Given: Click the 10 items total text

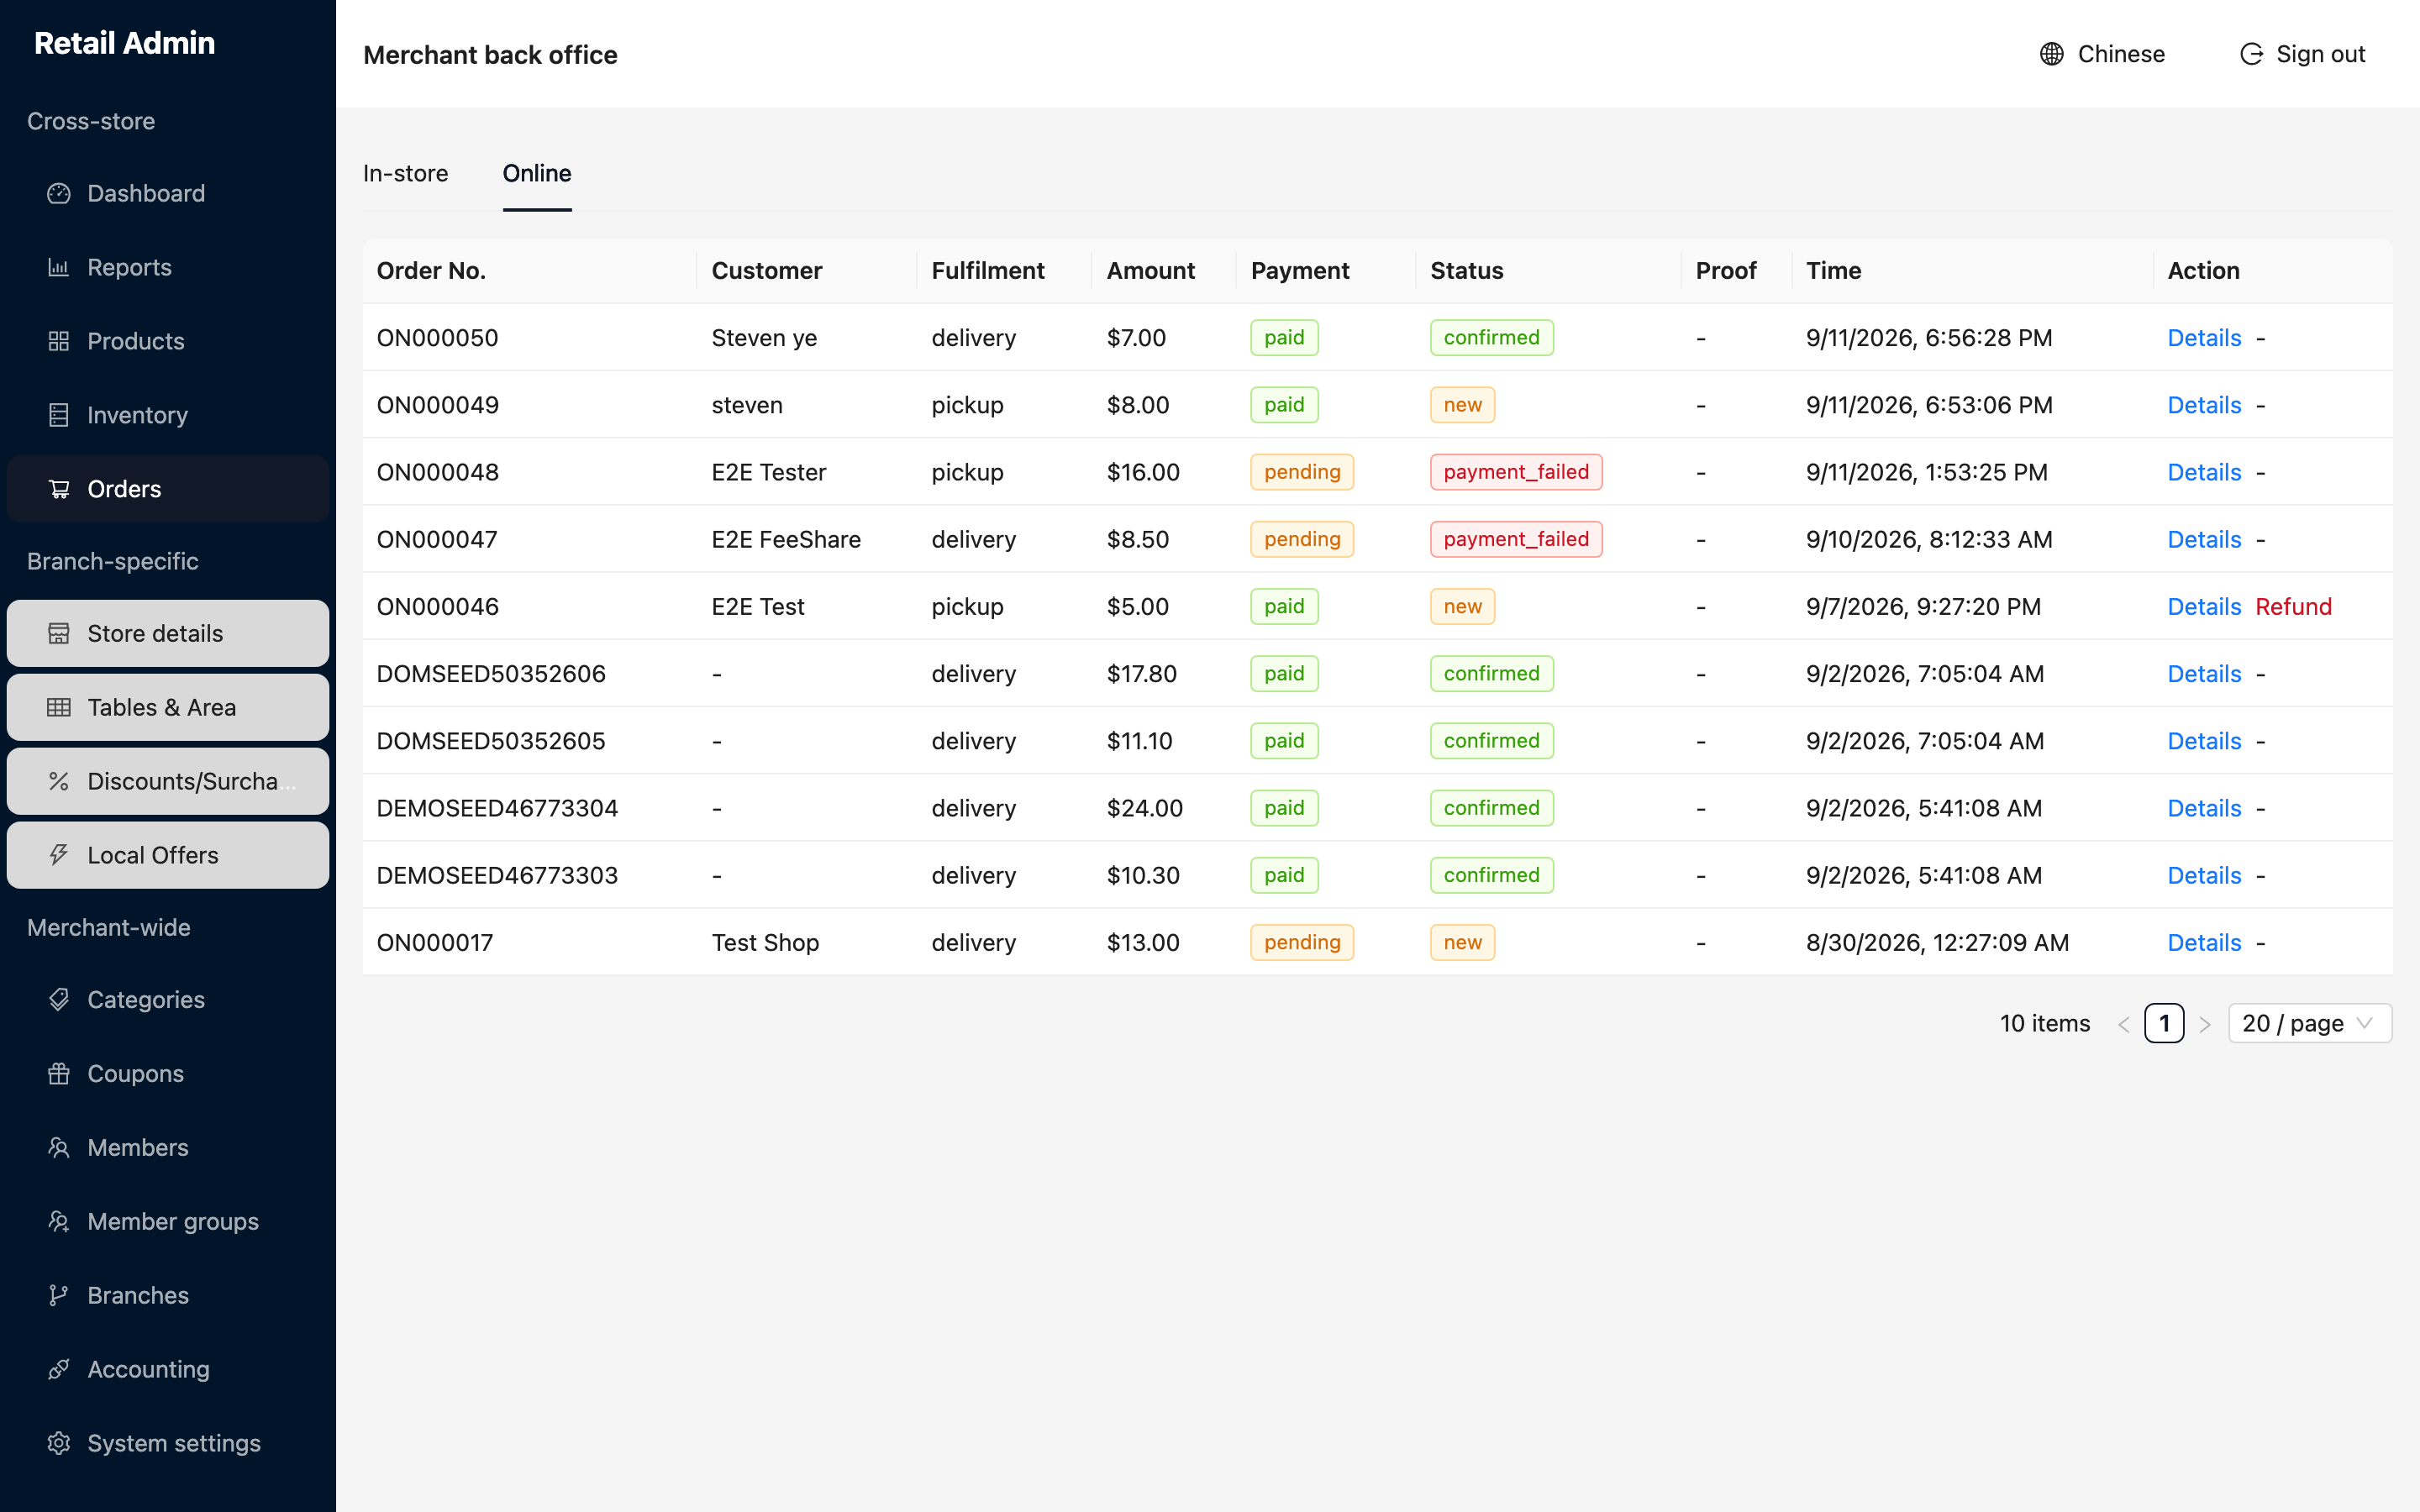Looking at the screenshot, I should click(2045, 1023).
